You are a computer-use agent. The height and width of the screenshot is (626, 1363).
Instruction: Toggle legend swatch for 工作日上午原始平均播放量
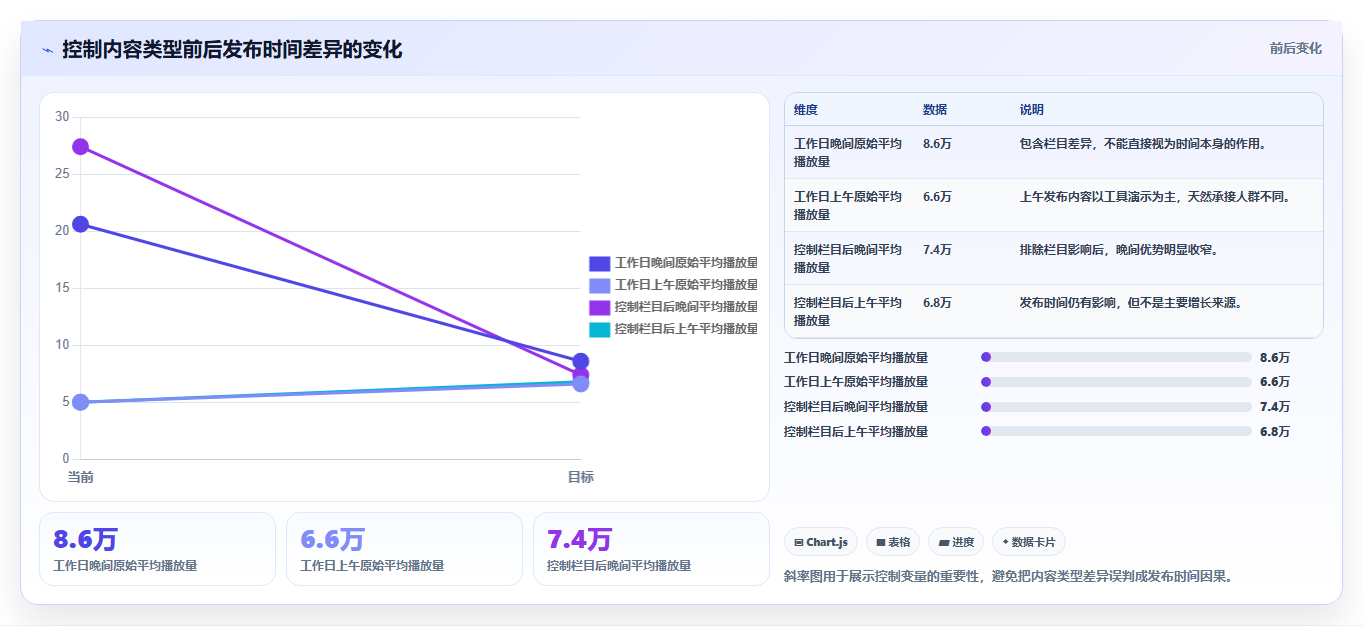599,285
